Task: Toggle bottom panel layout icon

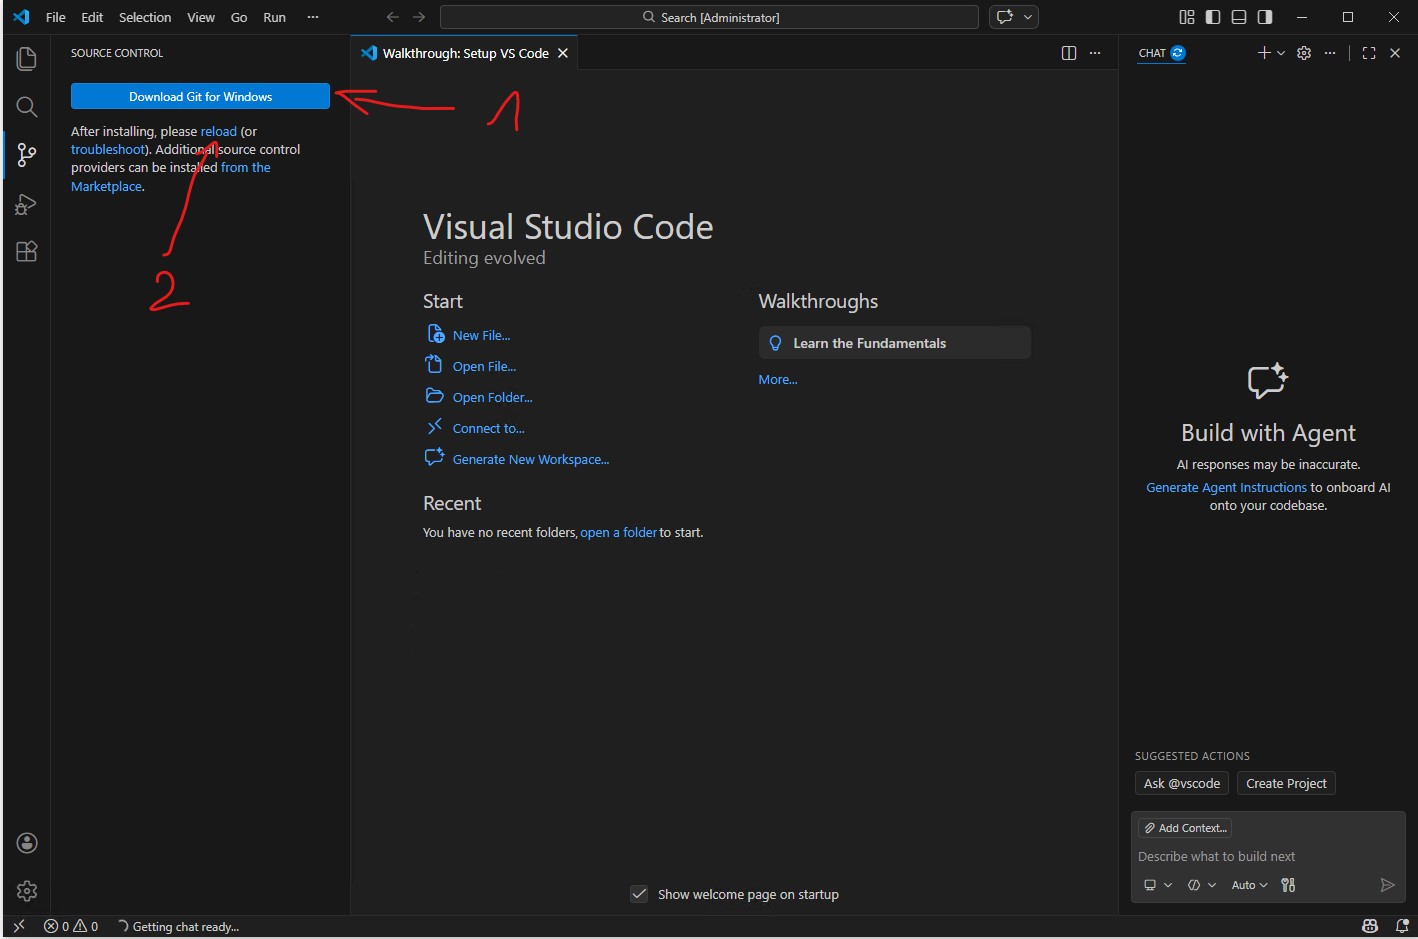Action: pyautogui.click(x=1239, y=17)
